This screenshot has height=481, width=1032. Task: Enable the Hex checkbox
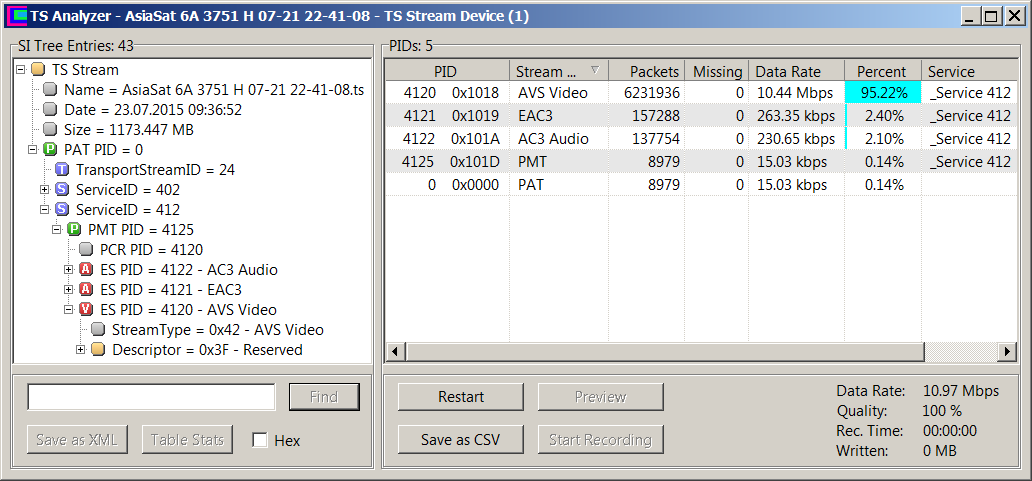[x=260, y=440]
